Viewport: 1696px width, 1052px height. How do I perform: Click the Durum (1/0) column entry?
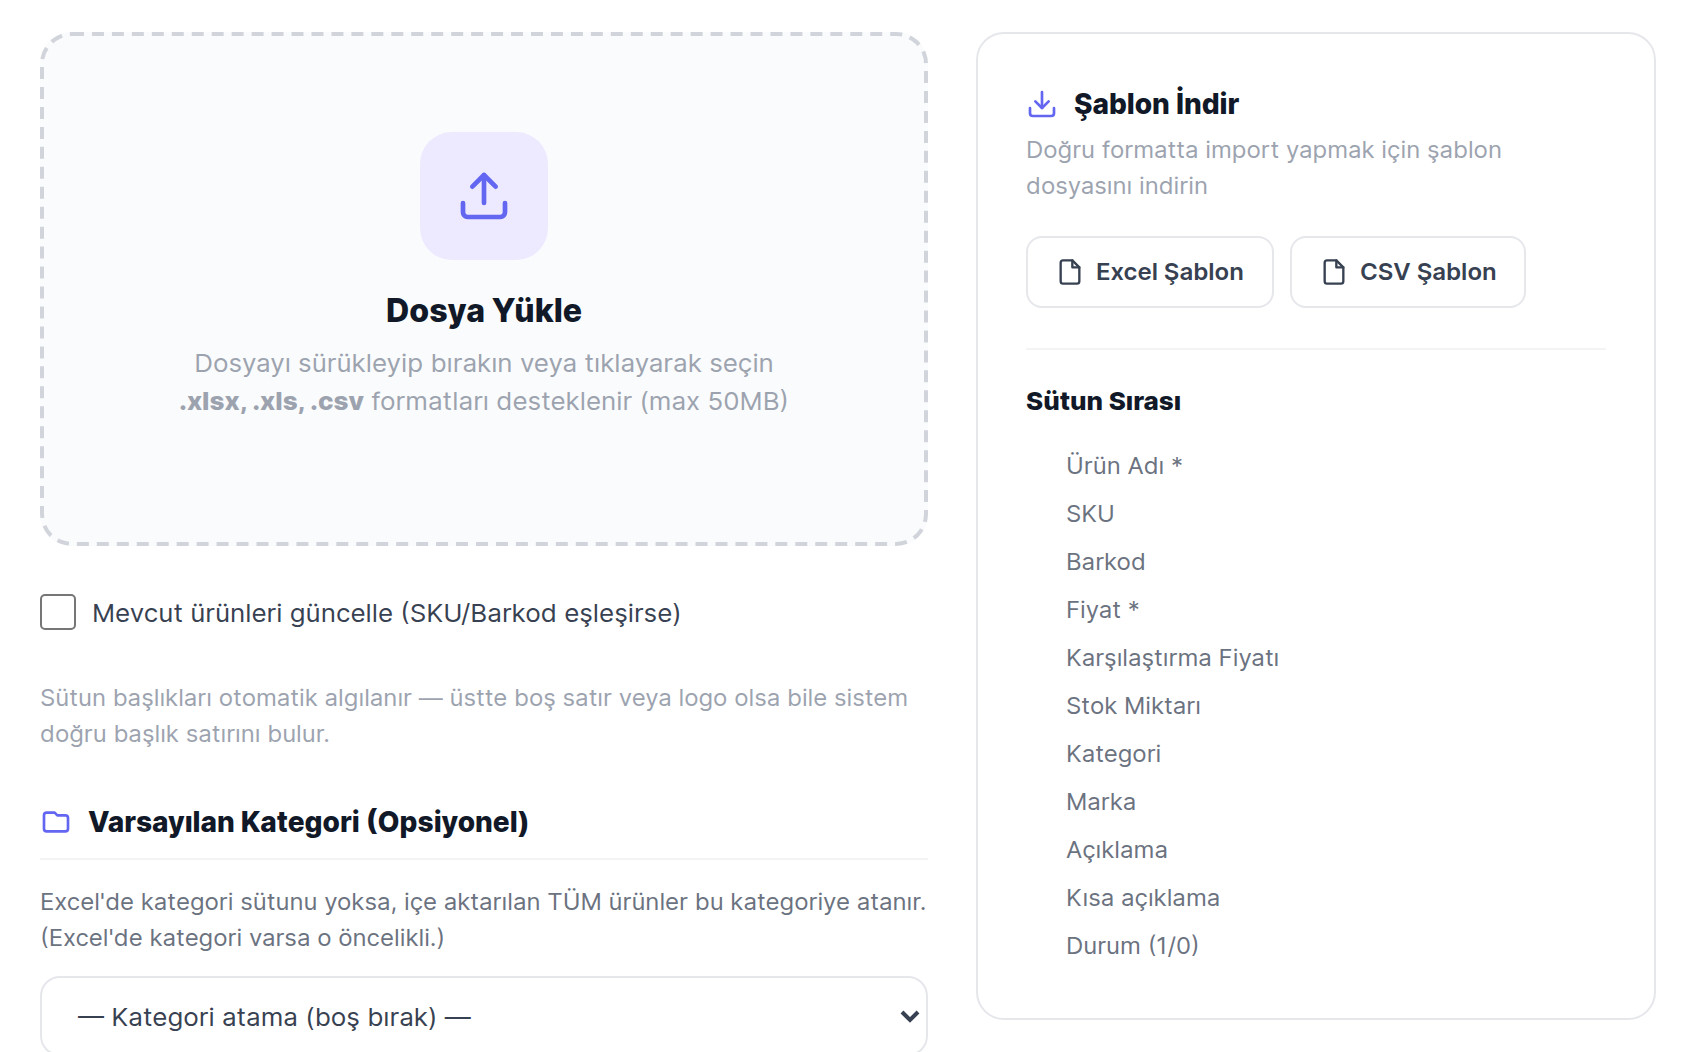coord(1132,945)
